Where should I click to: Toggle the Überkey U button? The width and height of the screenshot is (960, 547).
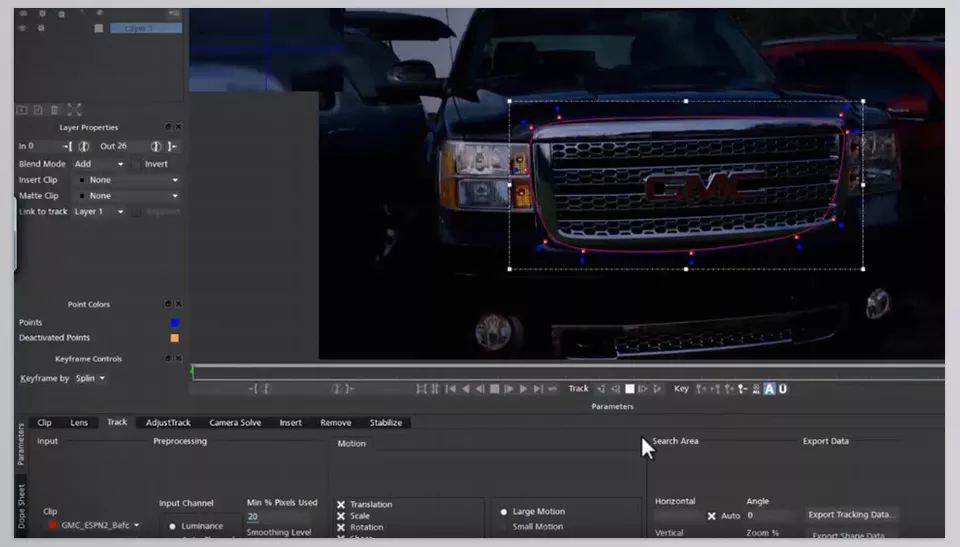pyautogui.click(x=782, y=389)
